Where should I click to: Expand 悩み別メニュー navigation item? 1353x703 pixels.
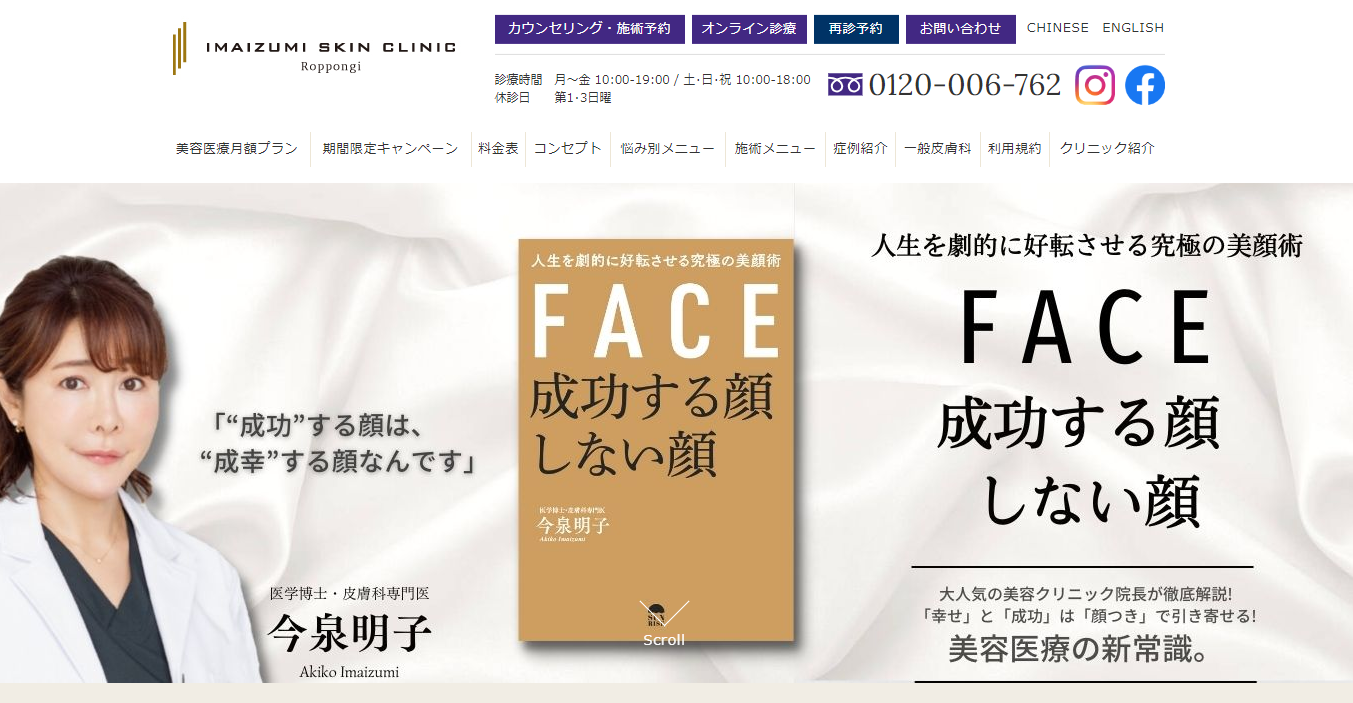point(668,148)
